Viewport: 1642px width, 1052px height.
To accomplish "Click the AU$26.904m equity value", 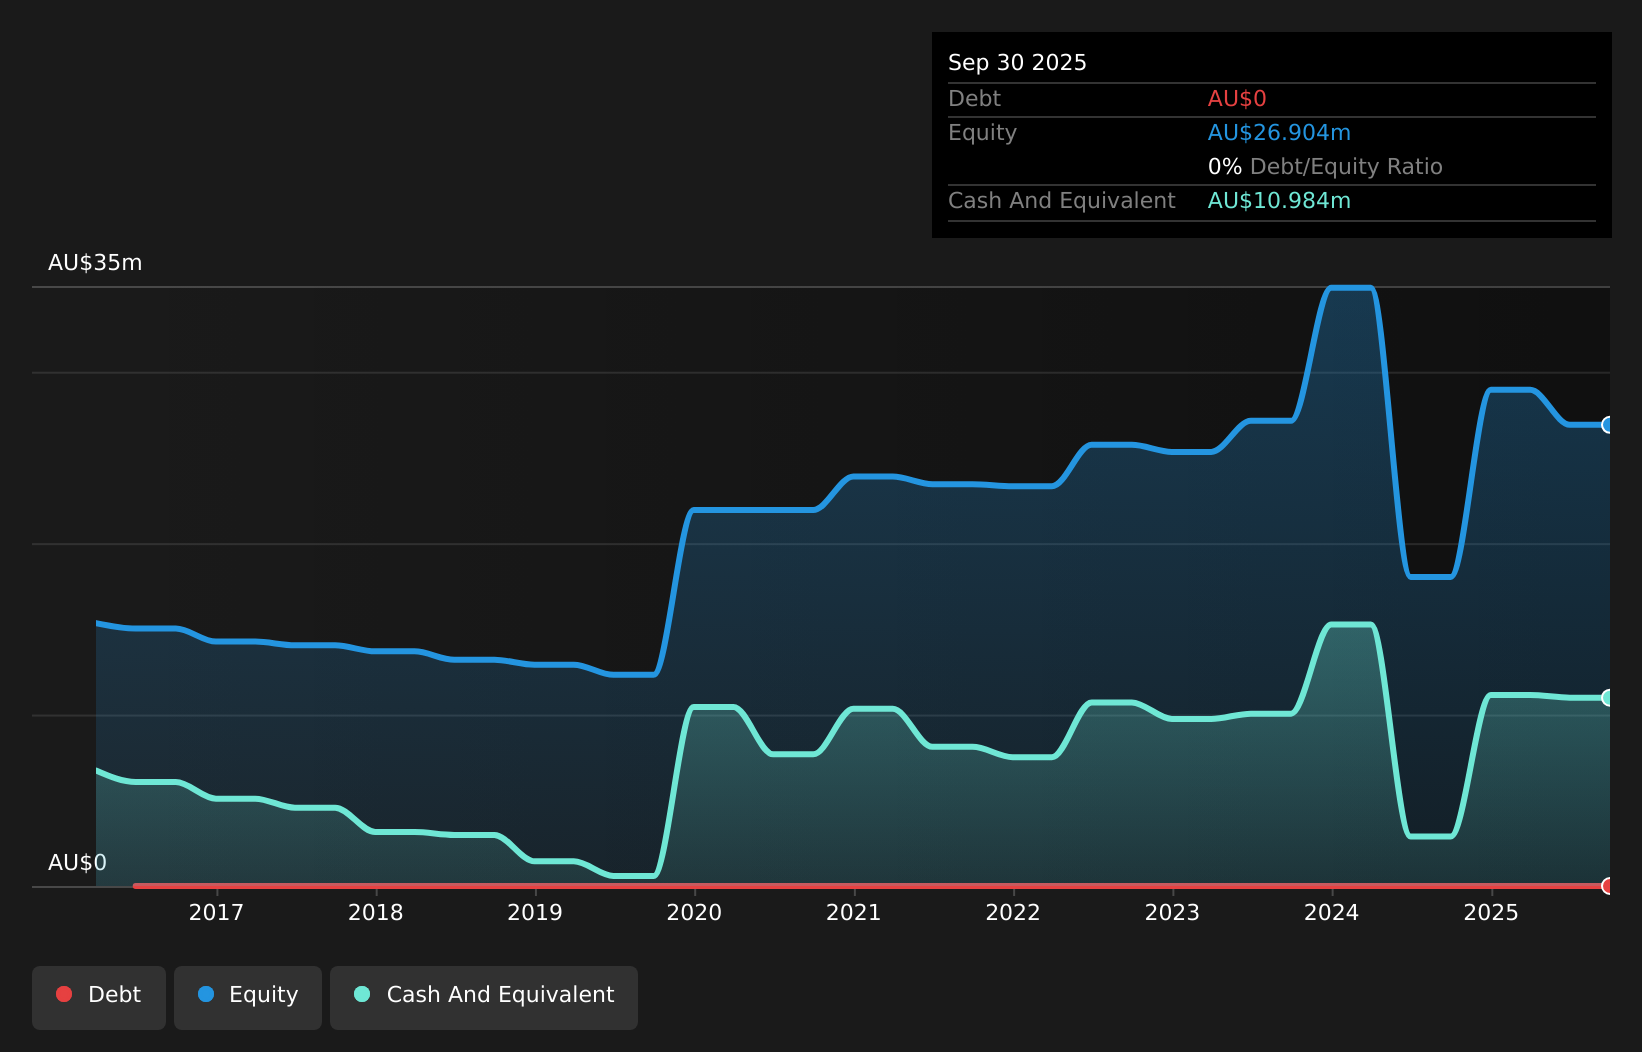I will (1279, 133).
